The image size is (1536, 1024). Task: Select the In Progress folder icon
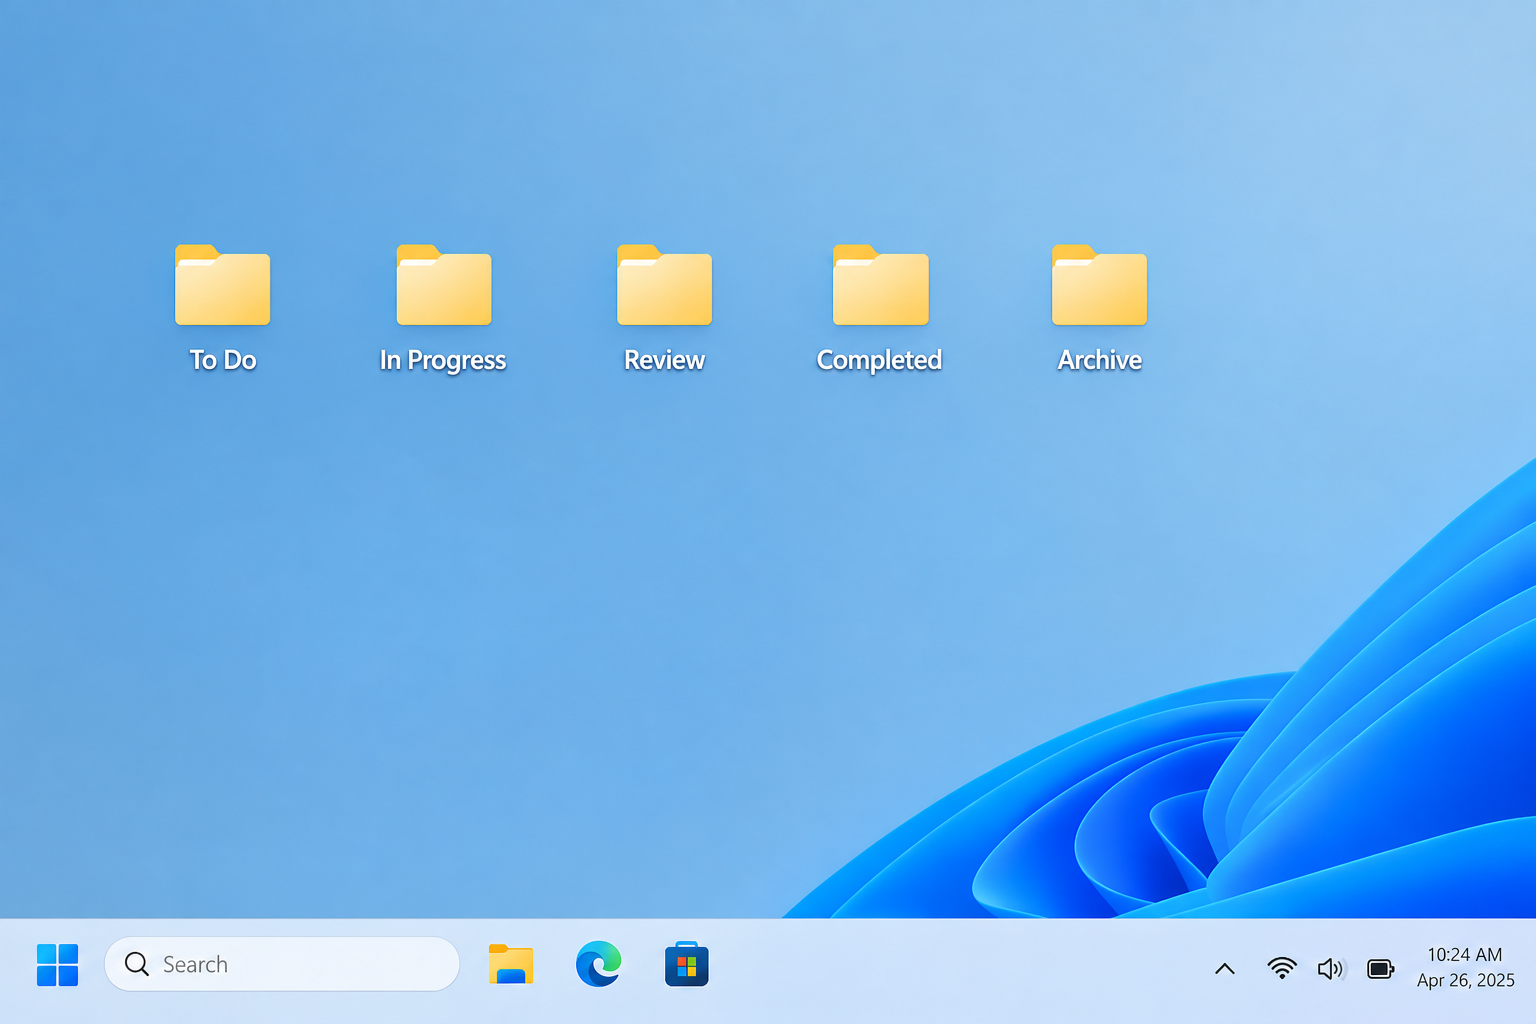coord(444,285)
